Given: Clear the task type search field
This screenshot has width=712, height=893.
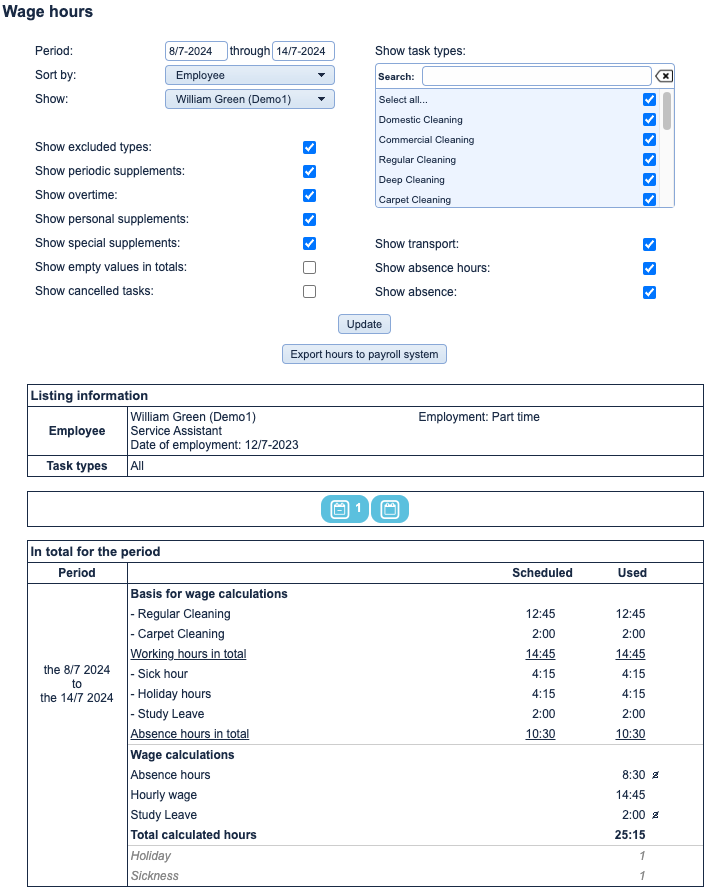Looking at the screenshot, I should click(664, 76).
